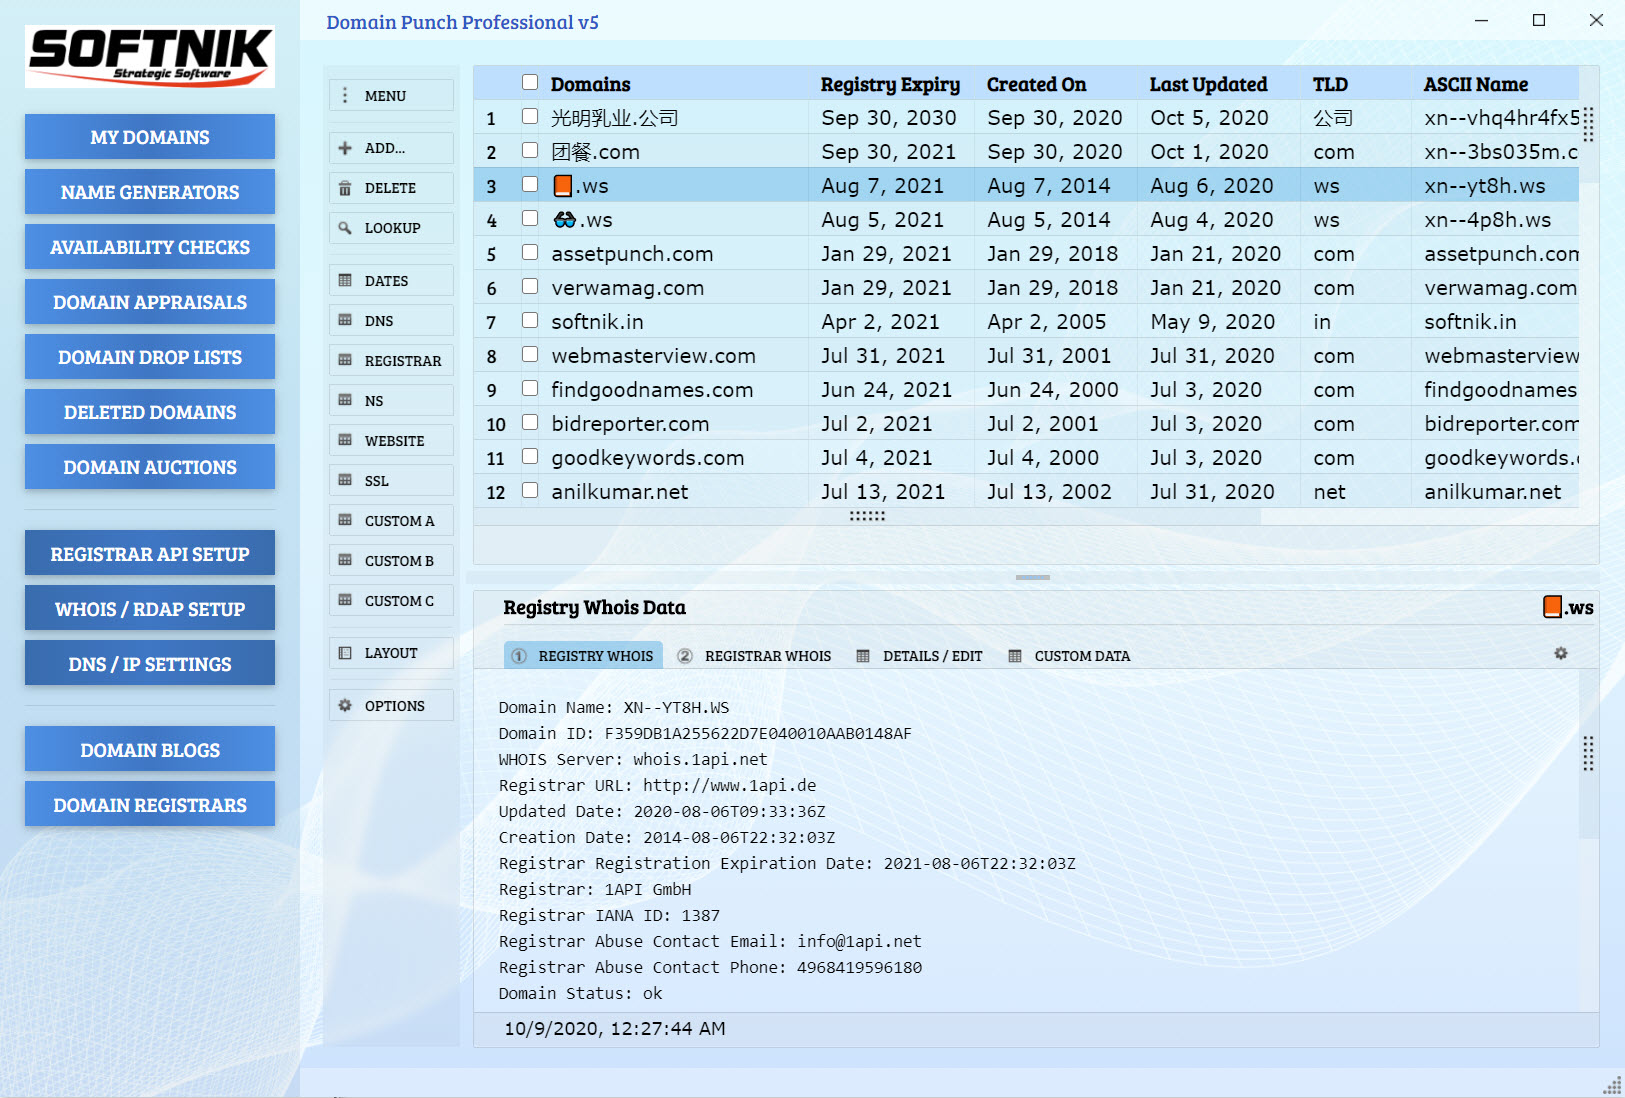Click the grid icon beside CUSTOM B
The image size is (1625, 1098).
[x=345, y=561]
